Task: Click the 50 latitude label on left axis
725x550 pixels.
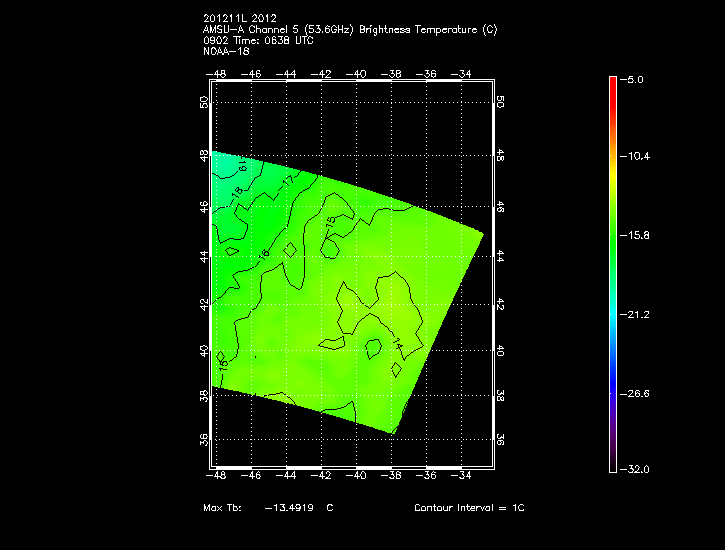Action: click(x=204, y=102)
